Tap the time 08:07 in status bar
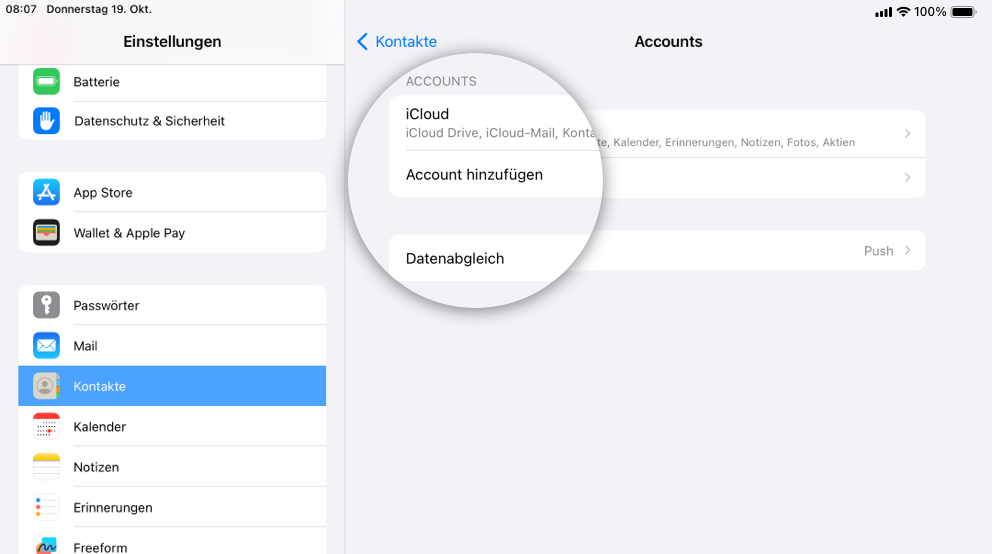The image size is (992, 554). point(21,9)
